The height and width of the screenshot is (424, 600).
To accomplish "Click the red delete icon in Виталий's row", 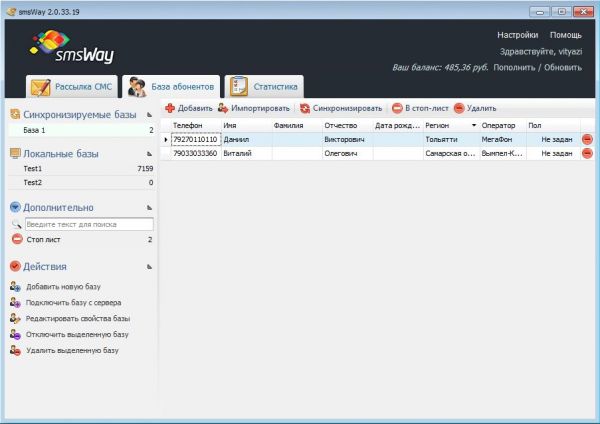I will click(587, 154).
